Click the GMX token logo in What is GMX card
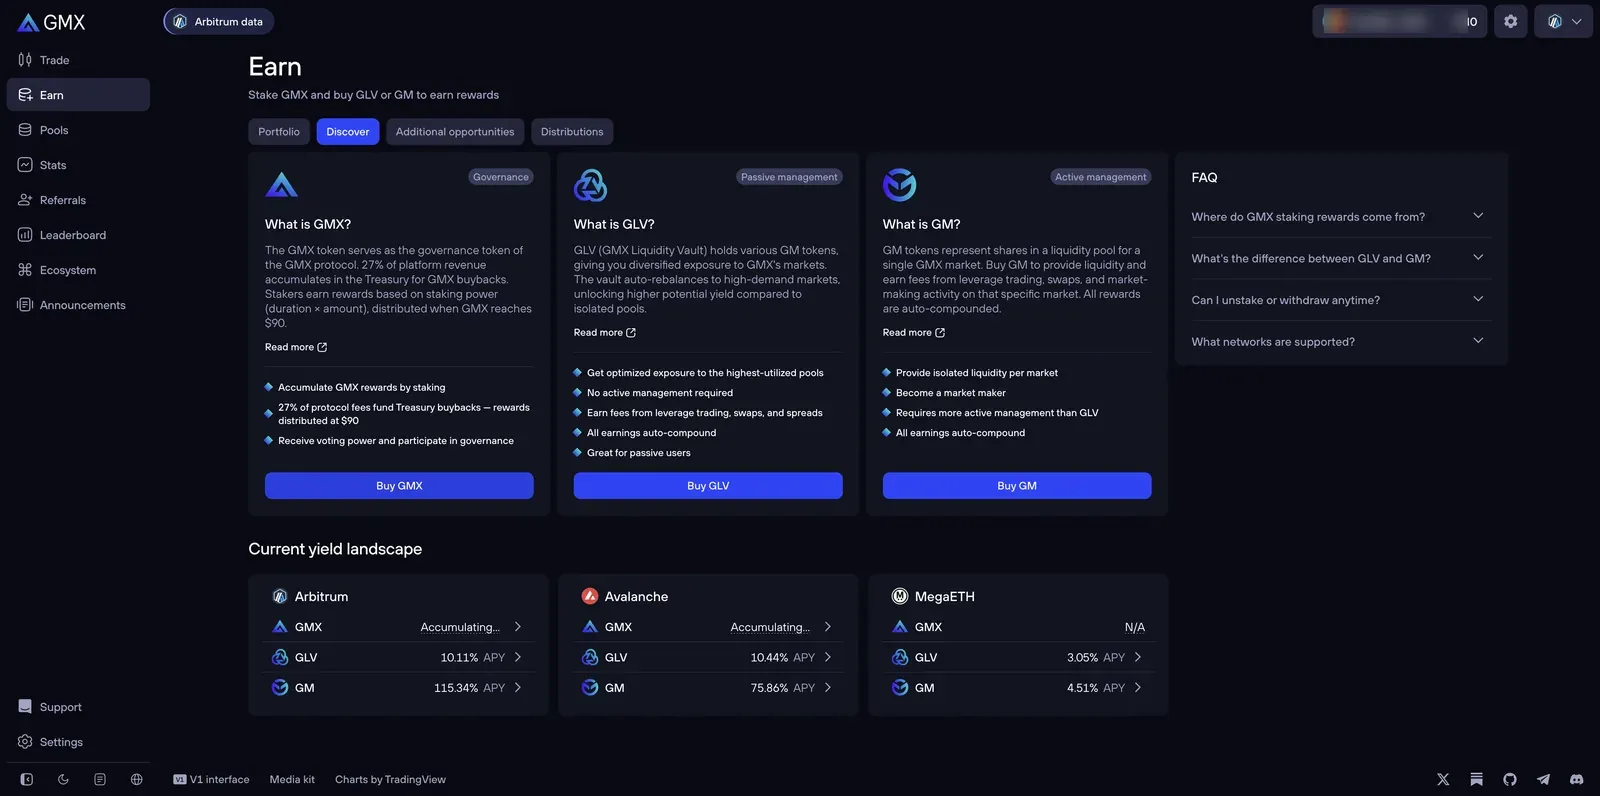This screenshot has width=1600, height=796. 282,185
